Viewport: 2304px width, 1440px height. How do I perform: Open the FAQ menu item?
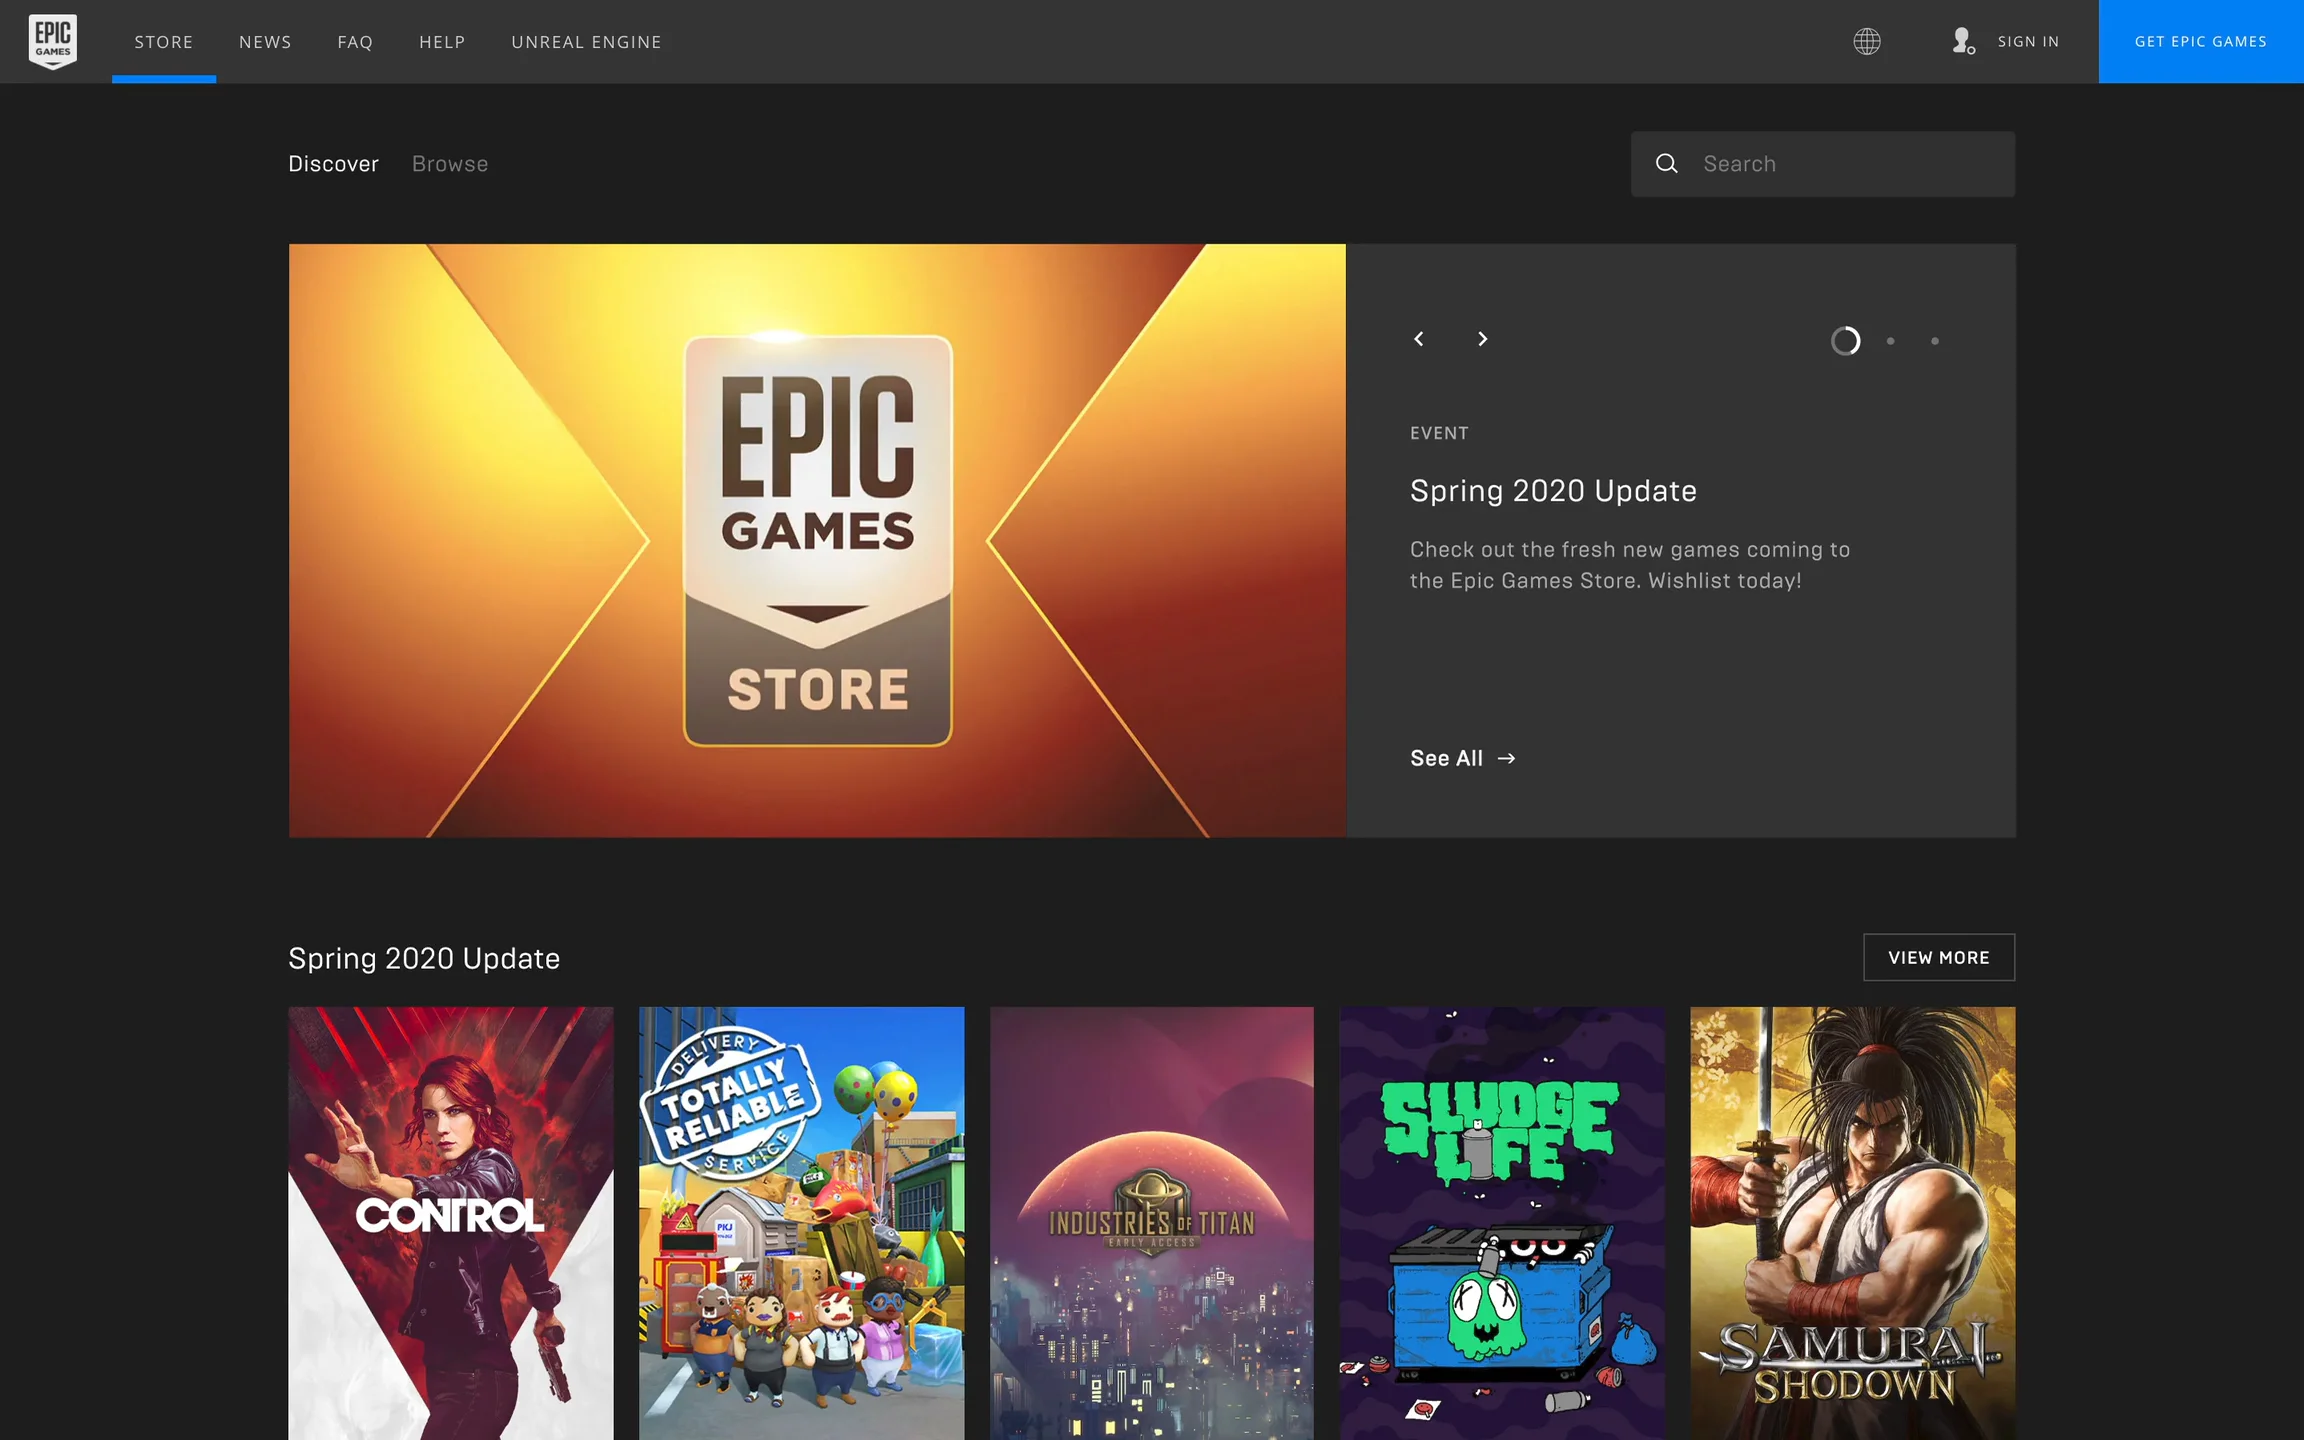[355, 42]
